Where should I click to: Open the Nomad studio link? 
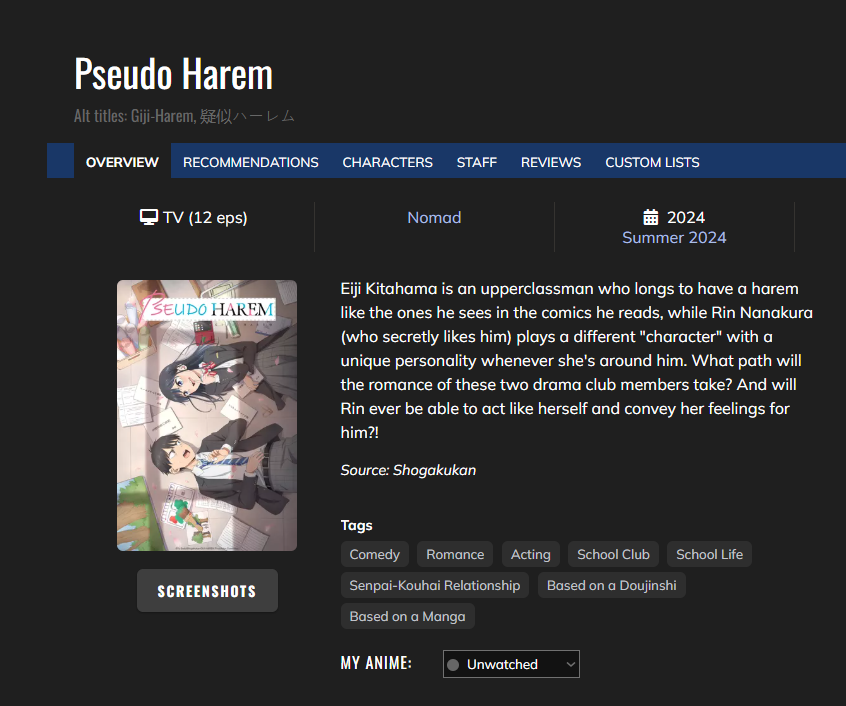tap(434, 217)
